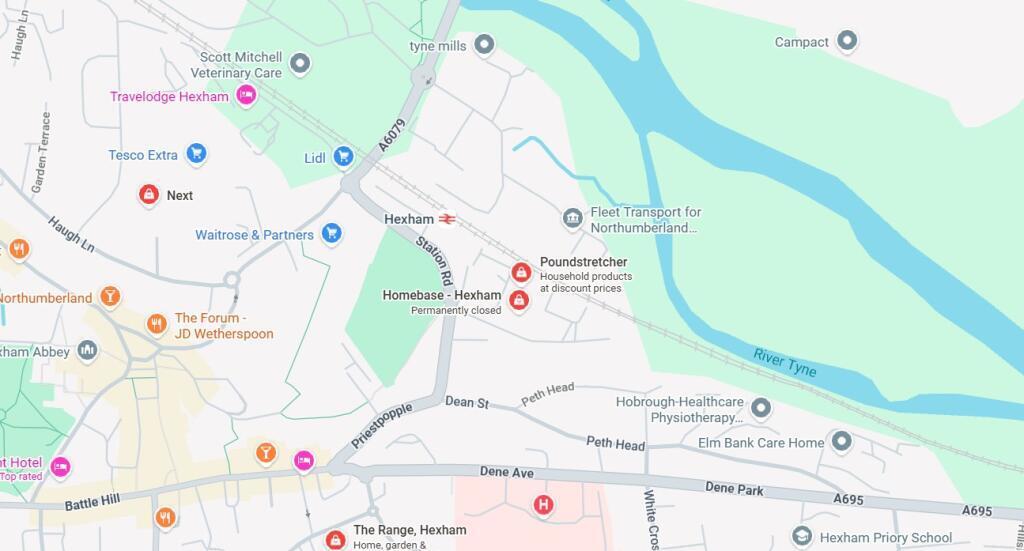Click the Hexham Abbey museum marker
Screen dimensions: 1024x551
pyautogui.click(x=87, y=351)
